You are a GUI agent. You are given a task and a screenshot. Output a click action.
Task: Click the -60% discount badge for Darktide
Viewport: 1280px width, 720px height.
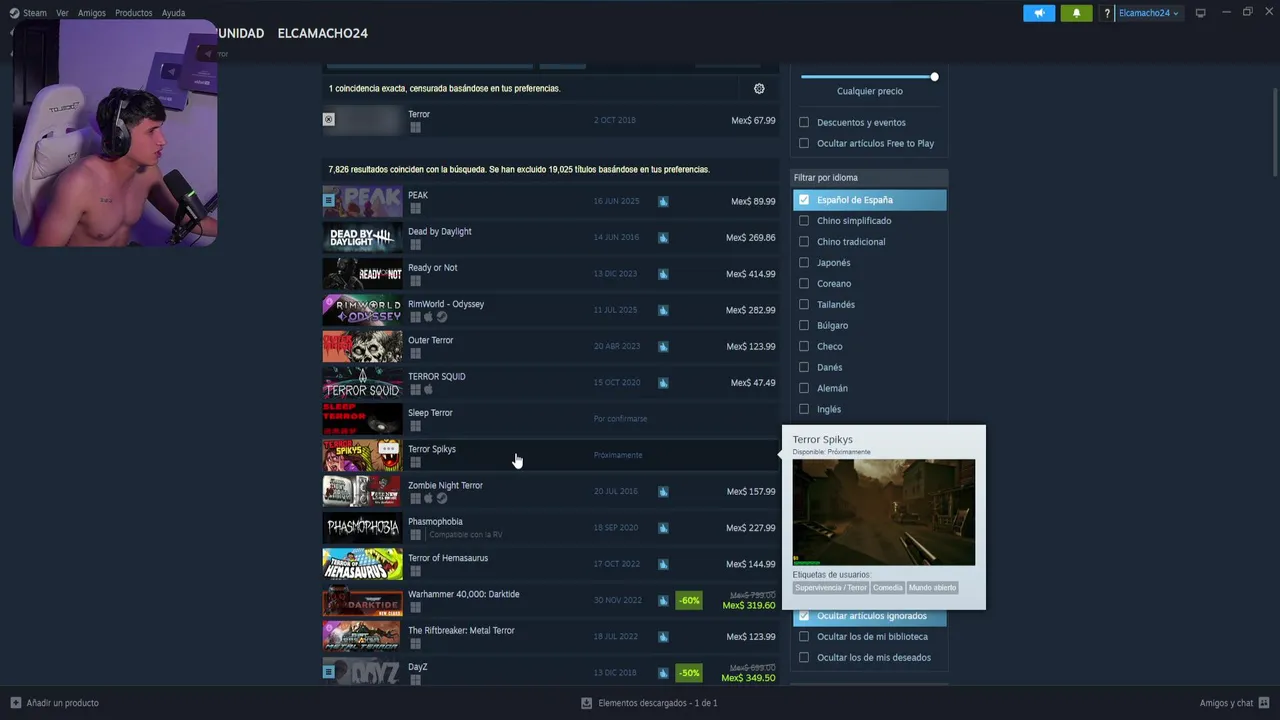(x=689, y=600)
